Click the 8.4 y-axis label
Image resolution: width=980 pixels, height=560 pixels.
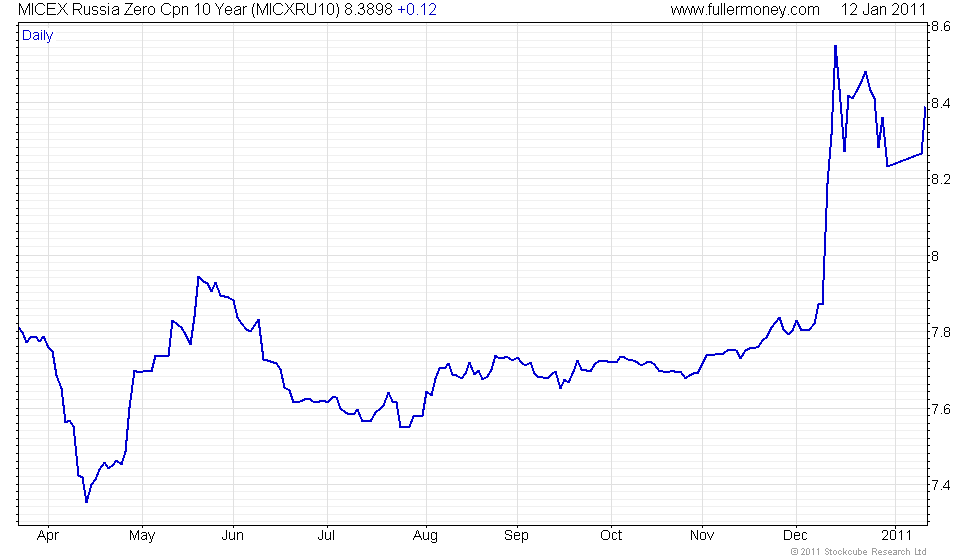click(x=941, y=103)
